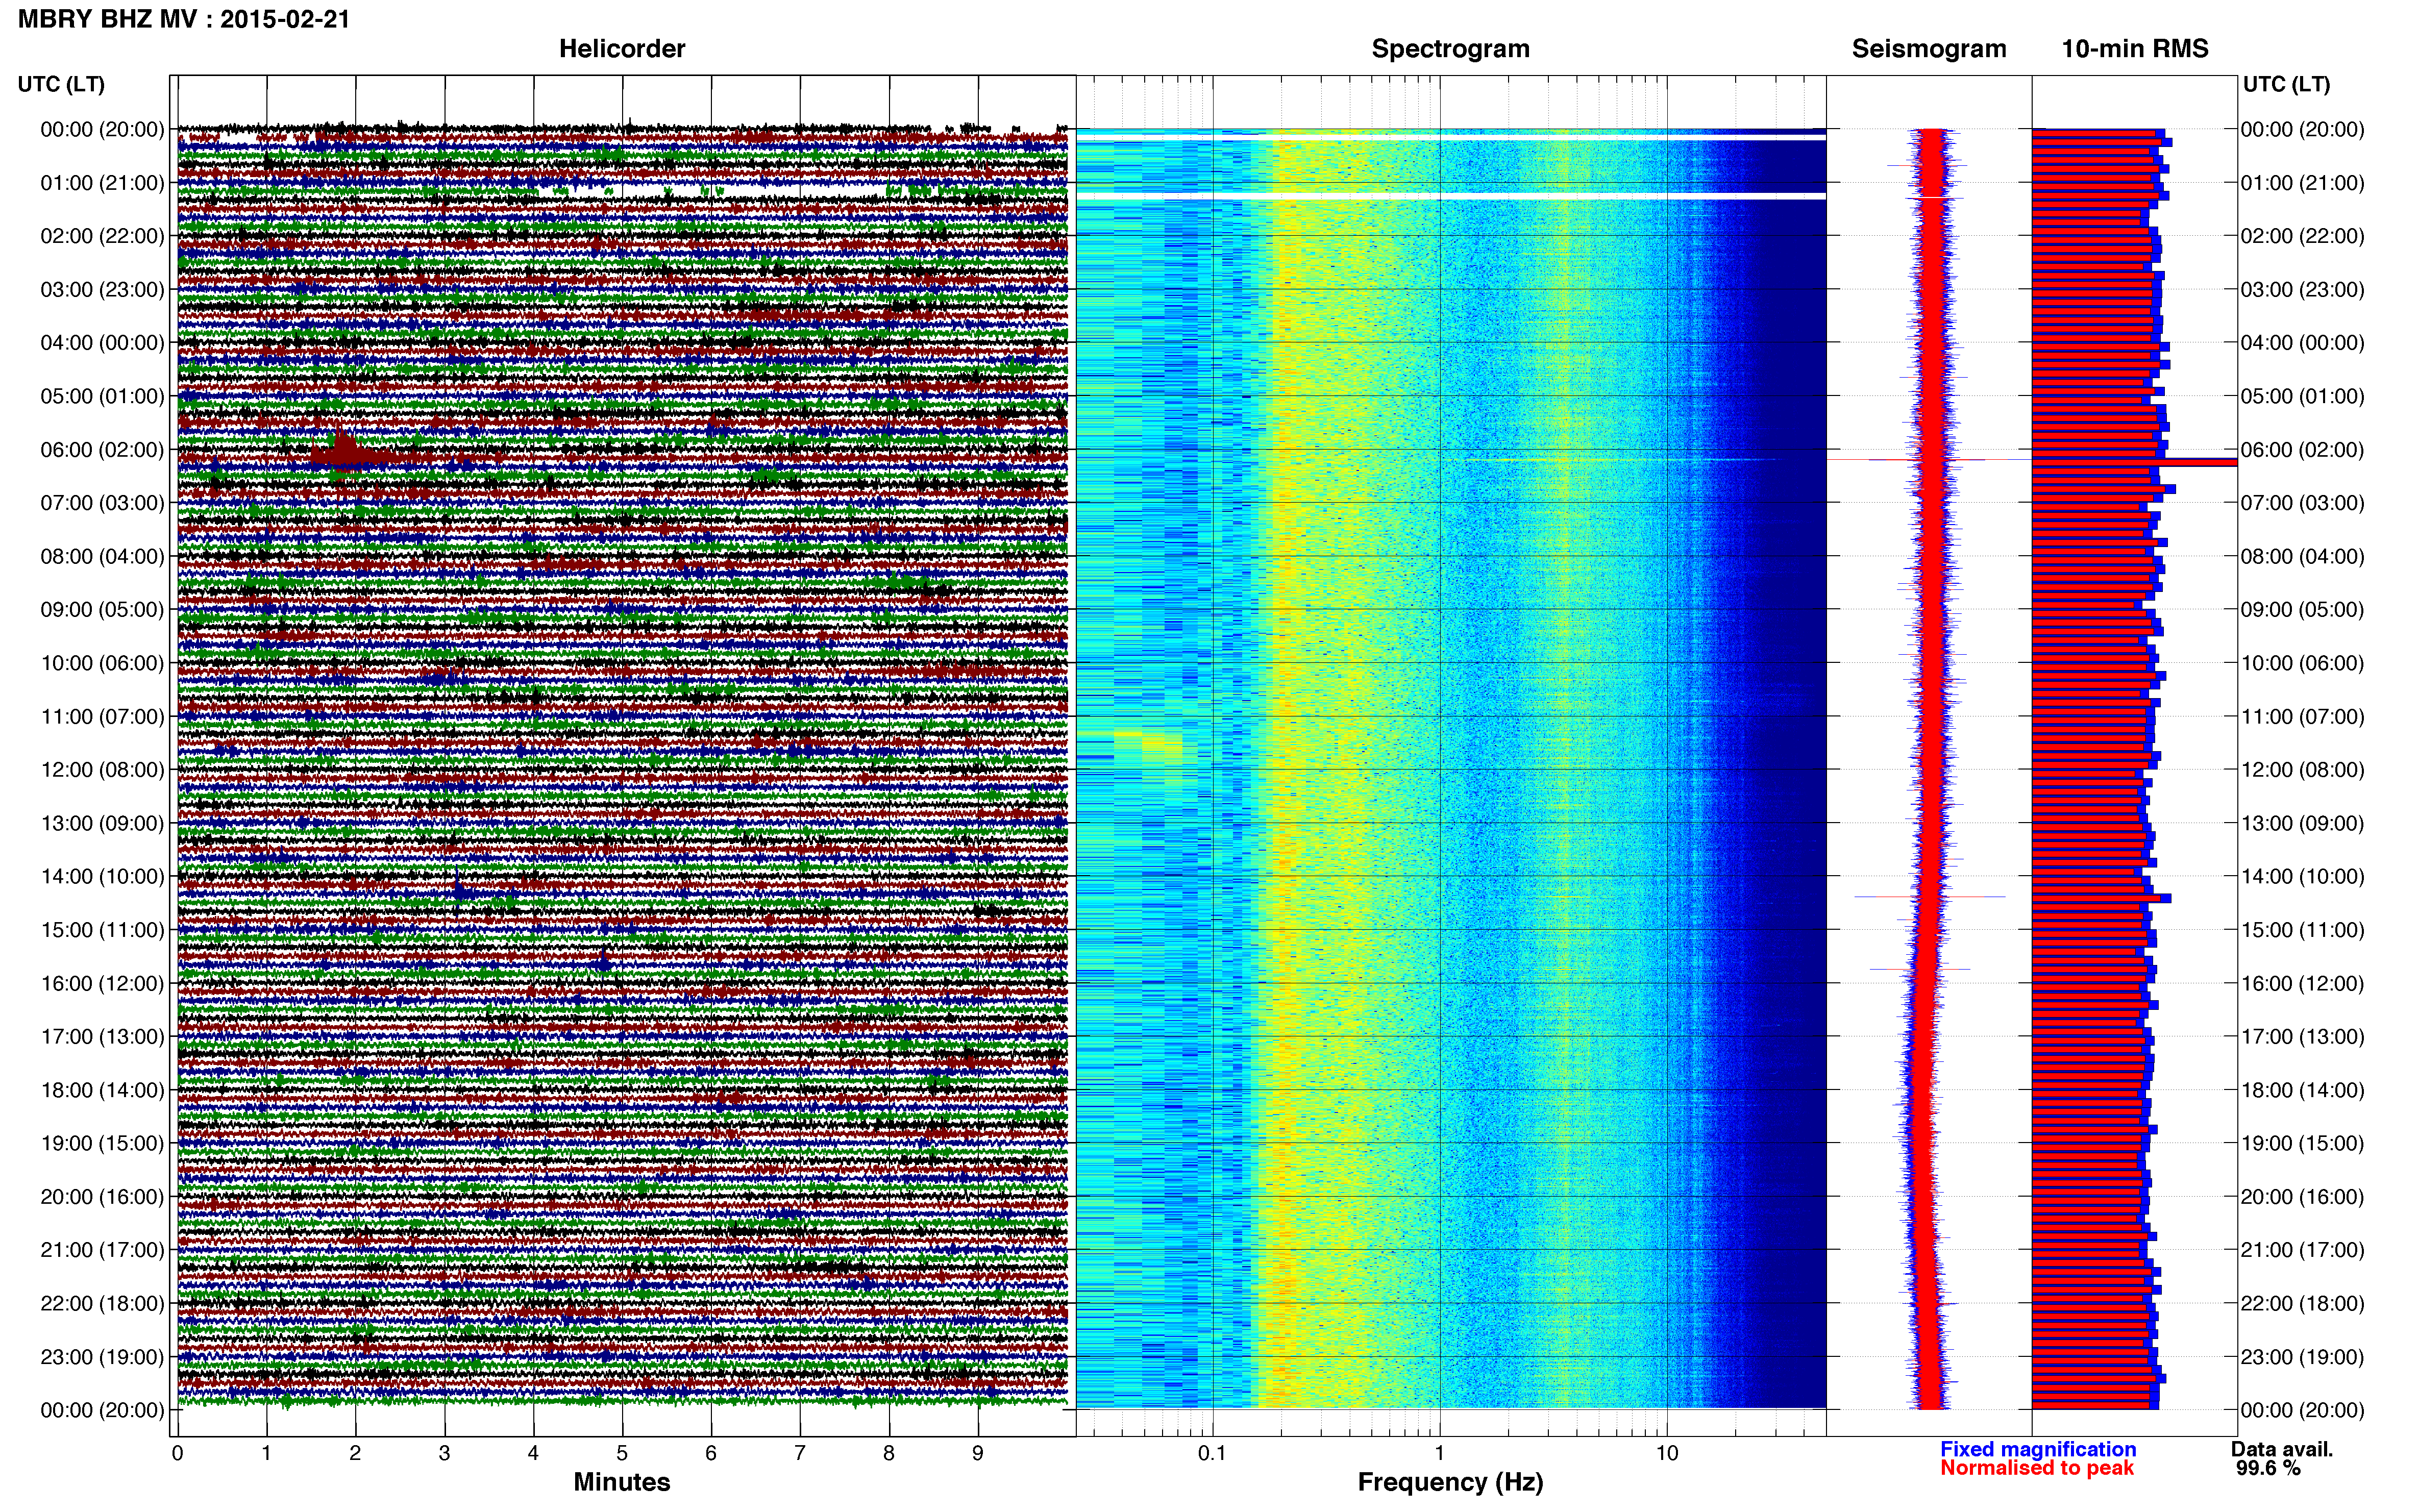Click left time label '01:00 (21:00)'
Screen dimensions: 2419x1512
(x=102, y=182)
